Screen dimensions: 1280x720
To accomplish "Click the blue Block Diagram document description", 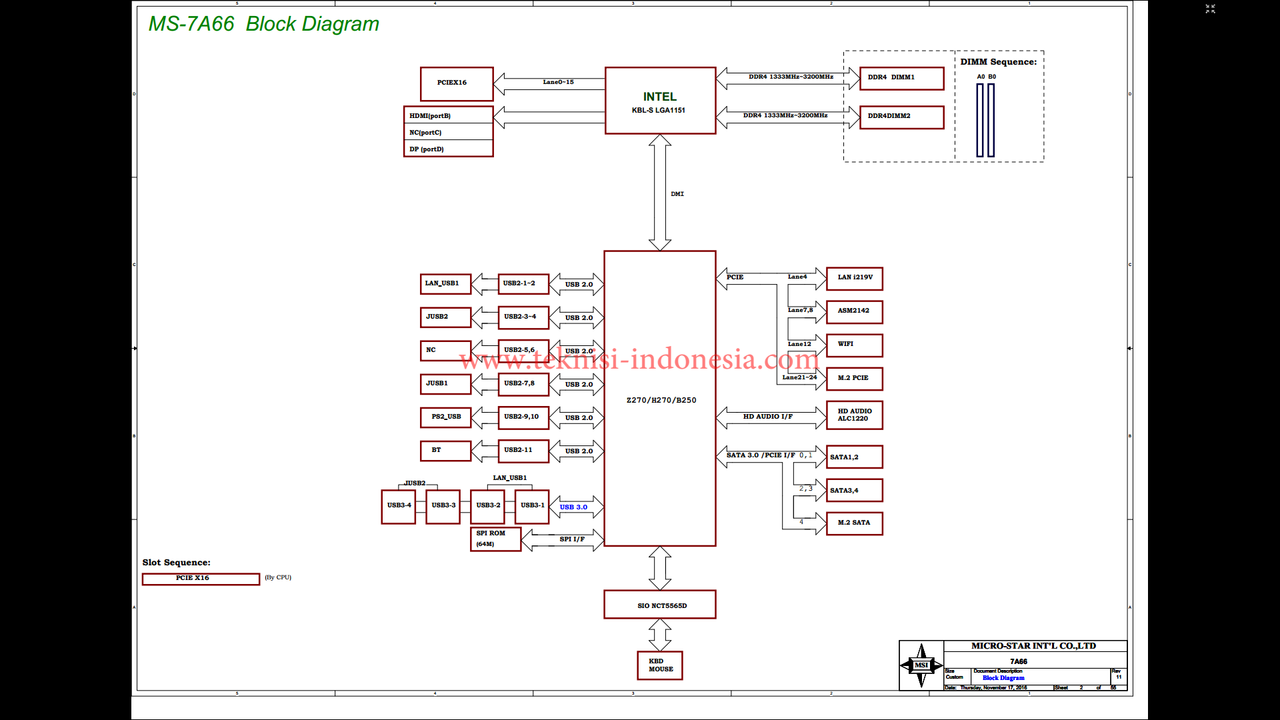I will pyautogui.click(x=1003, y=678).
